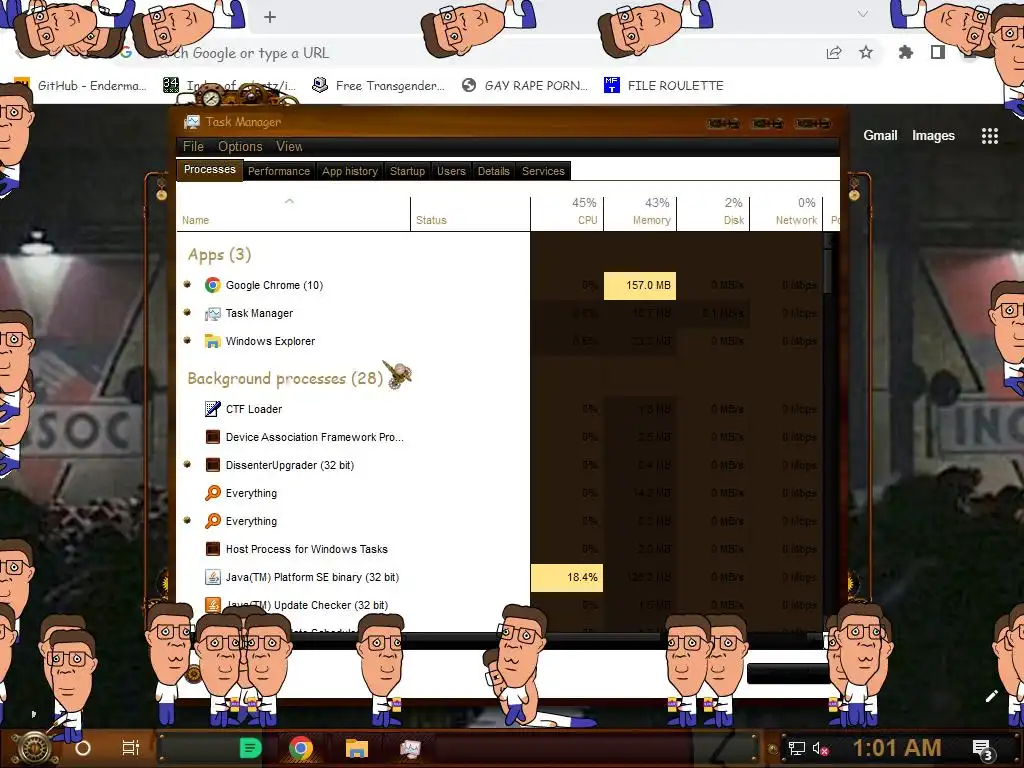The image size is (1024, 768).
Task: Switch to the Details tab
Action: (x=494, y=171)
